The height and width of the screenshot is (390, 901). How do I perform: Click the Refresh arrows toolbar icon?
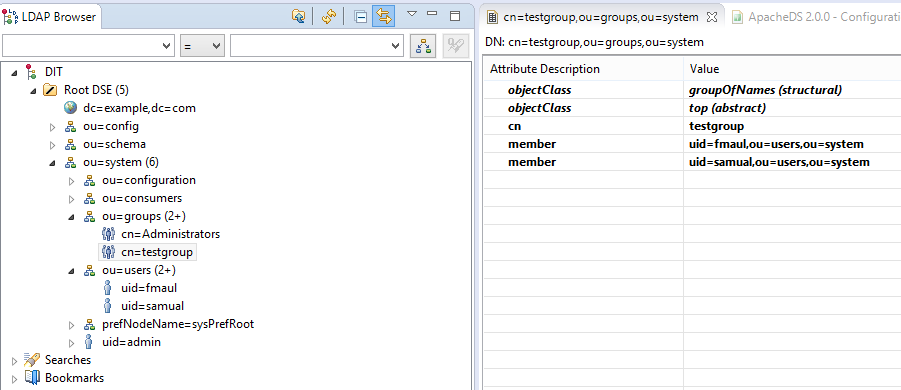coord(329,16)
